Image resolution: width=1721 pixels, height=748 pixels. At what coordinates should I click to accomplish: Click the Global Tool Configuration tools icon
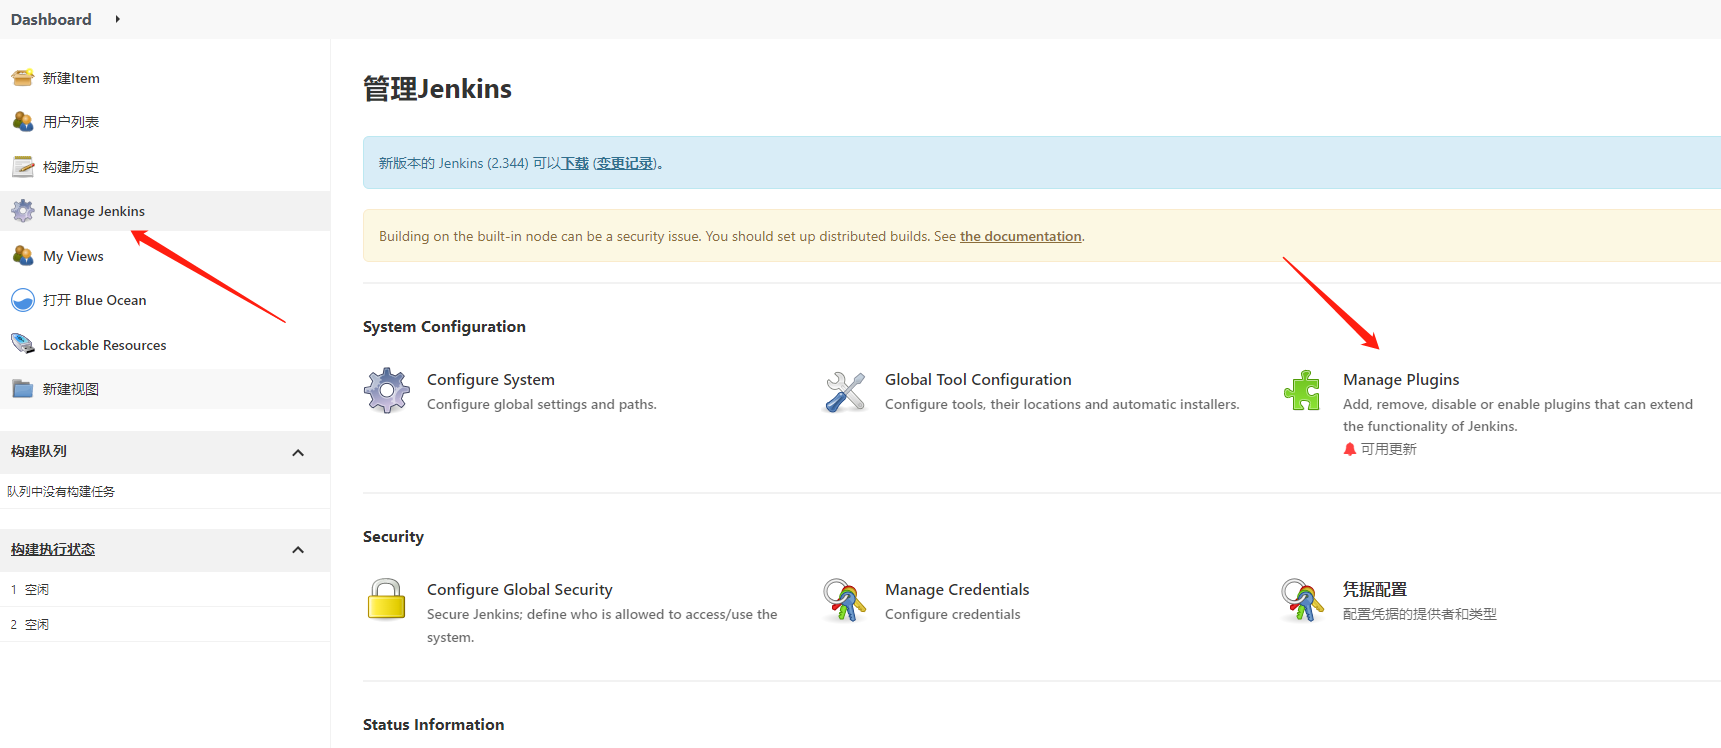[x=845, y=391]
